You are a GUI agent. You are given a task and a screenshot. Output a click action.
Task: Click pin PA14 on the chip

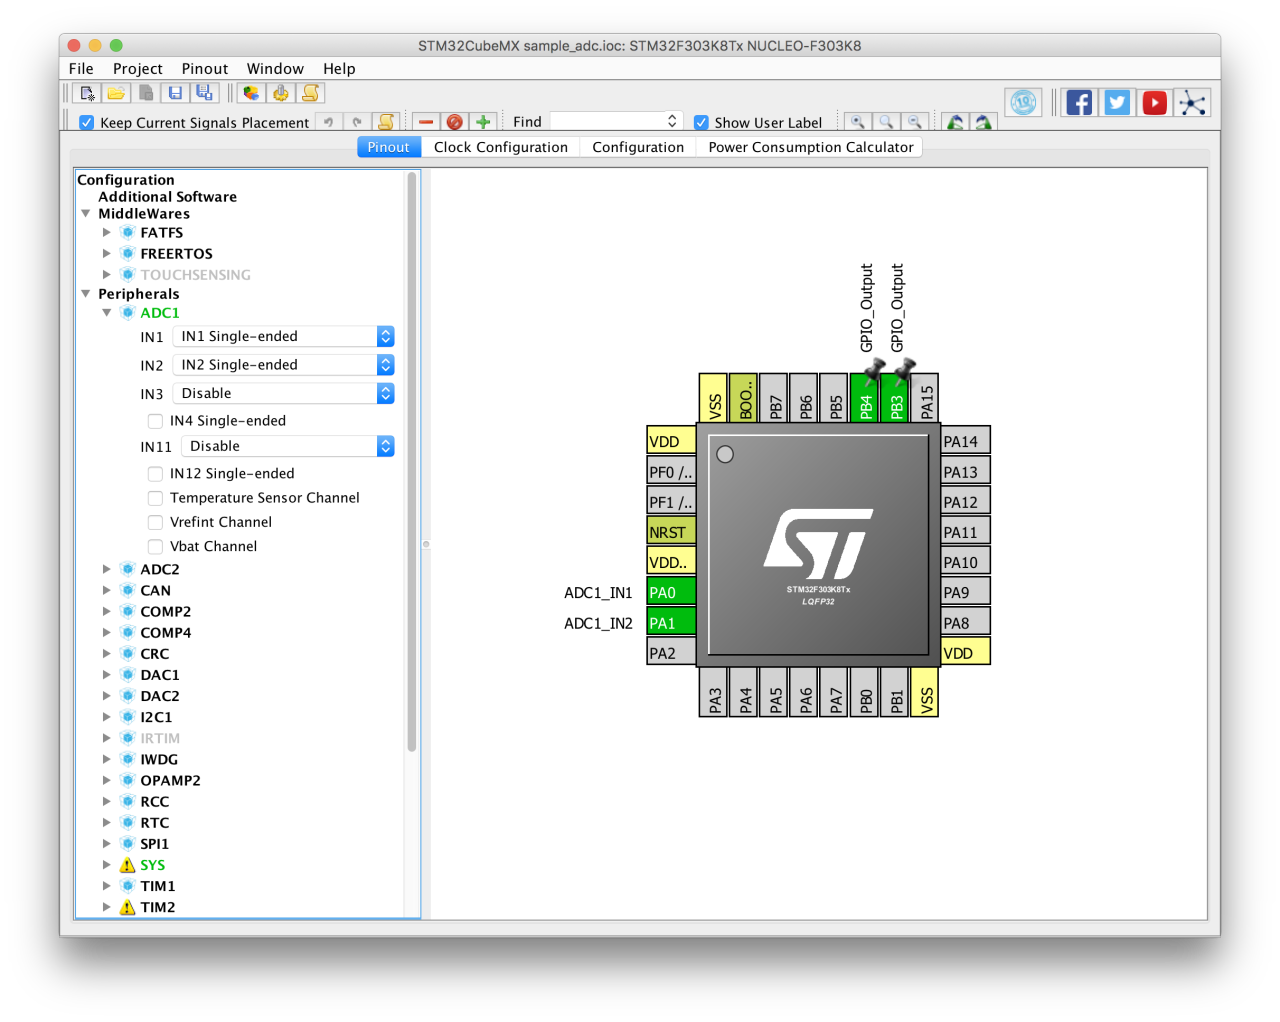pos(965,441)
